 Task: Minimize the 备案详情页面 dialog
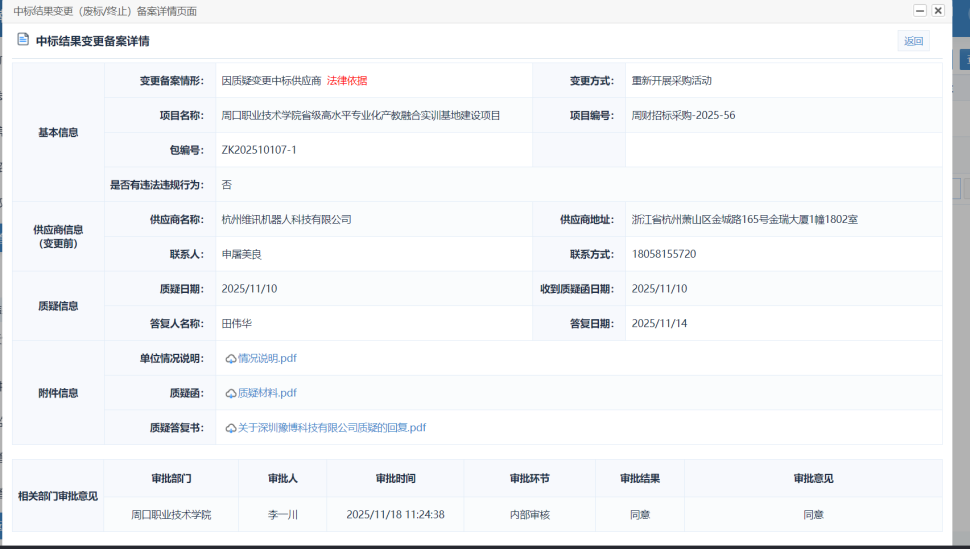(x=919, y=10)
